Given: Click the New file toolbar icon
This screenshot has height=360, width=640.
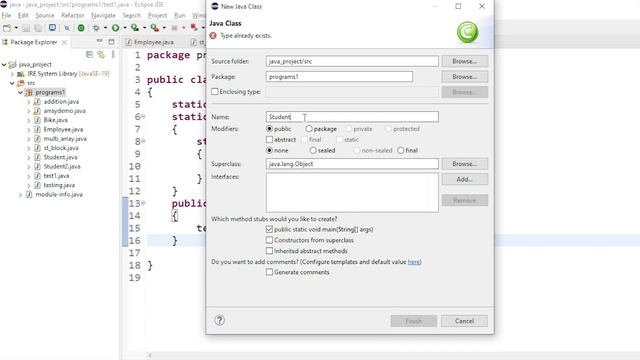Looking at the screenshot, I should pyautogui.click(x=7, y=28).
